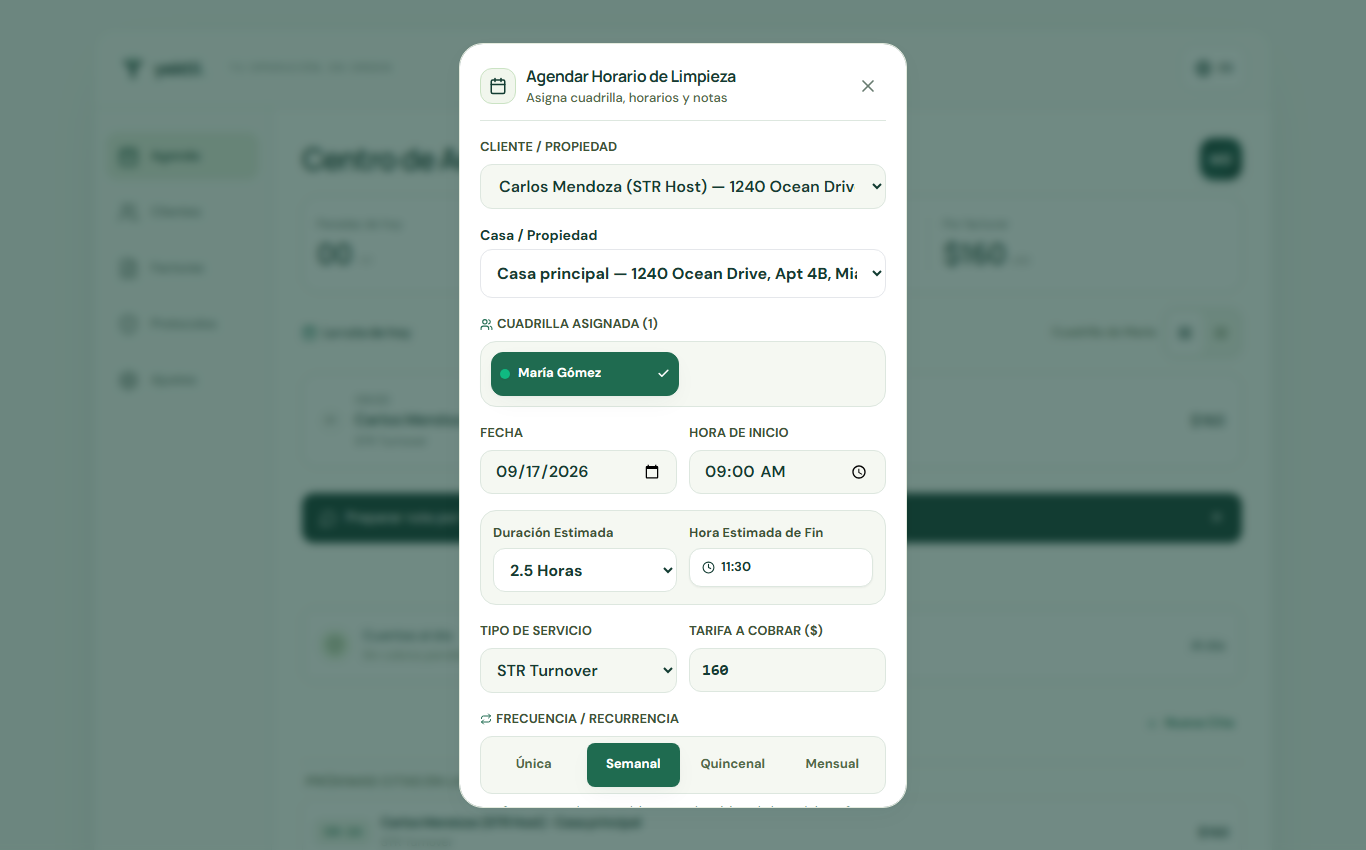Select the Semanal frequency tab
The width and height of the screenshot is (1366, 850).
[633, 764]
